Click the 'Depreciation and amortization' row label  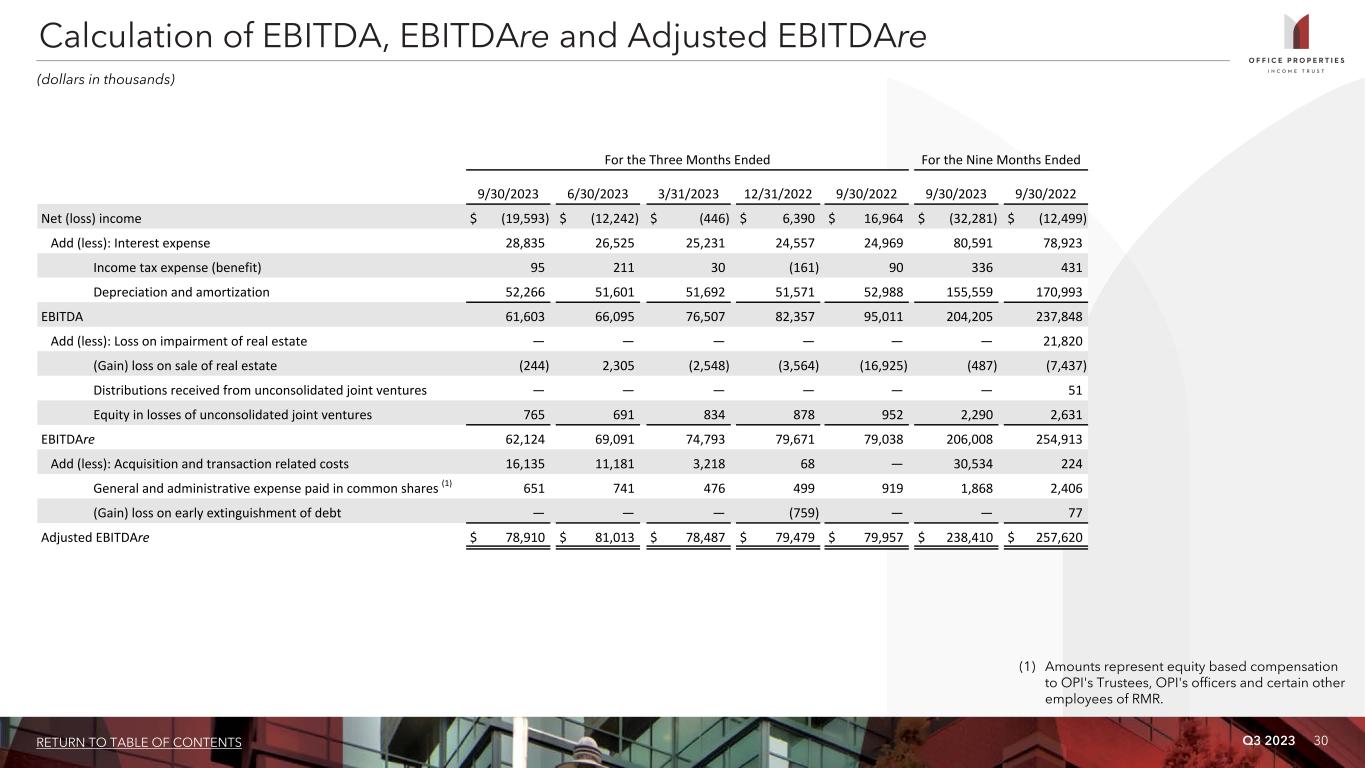point(181,292)
